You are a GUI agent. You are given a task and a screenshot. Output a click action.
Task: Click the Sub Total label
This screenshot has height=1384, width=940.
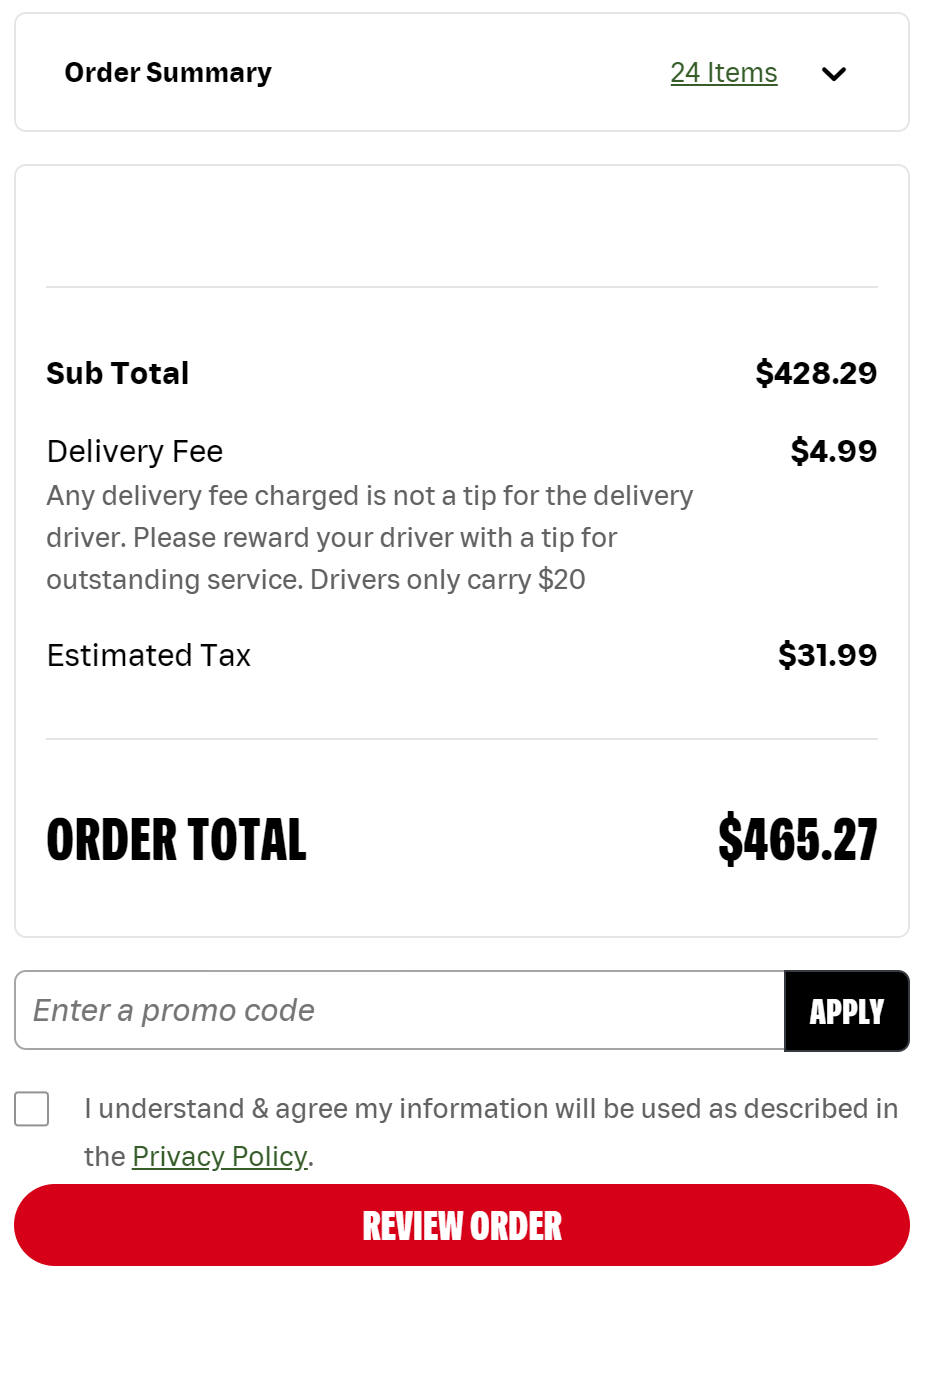118,373
